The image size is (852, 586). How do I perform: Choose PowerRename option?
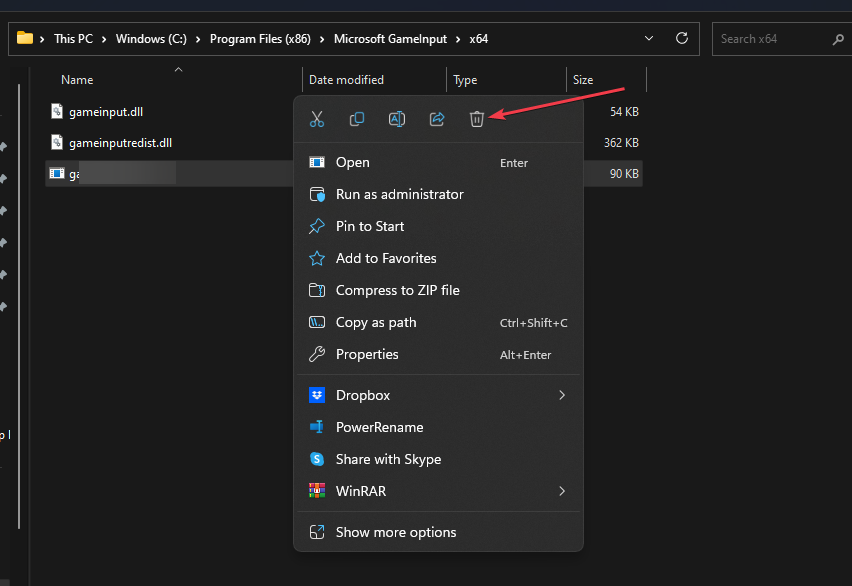(438, 427)
